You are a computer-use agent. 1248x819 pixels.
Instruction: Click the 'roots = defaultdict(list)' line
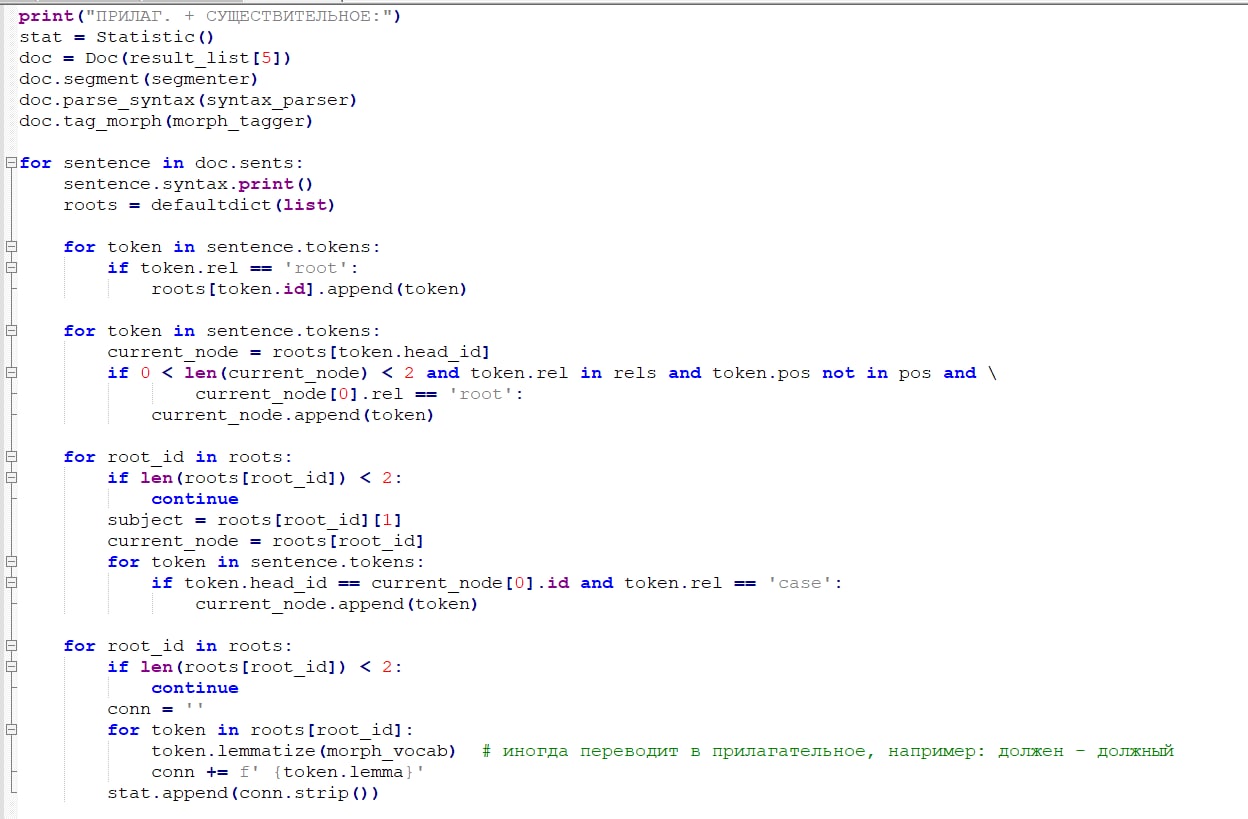click(199, 205)
